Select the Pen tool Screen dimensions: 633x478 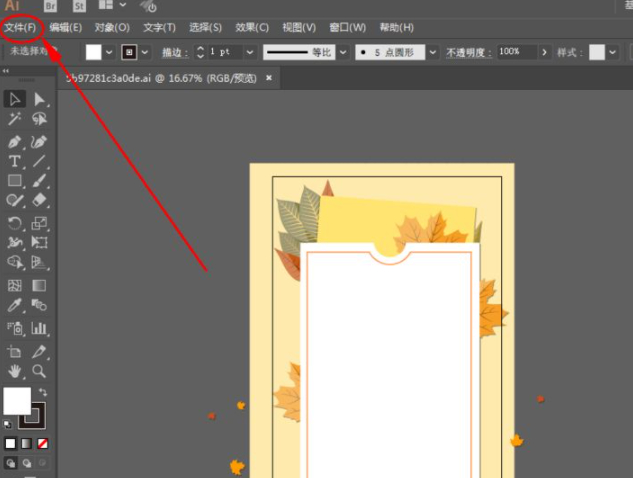pos(15,141)
